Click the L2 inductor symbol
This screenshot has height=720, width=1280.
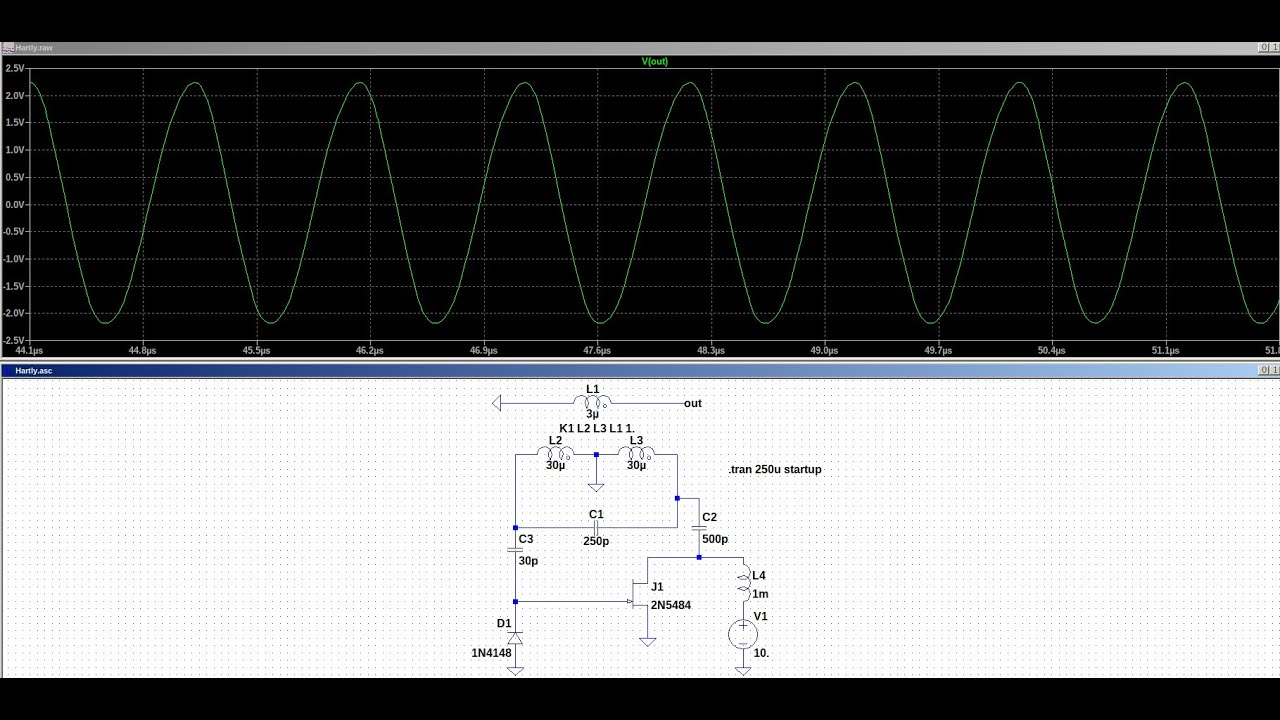pyautogui.click(x=556, y=454)
